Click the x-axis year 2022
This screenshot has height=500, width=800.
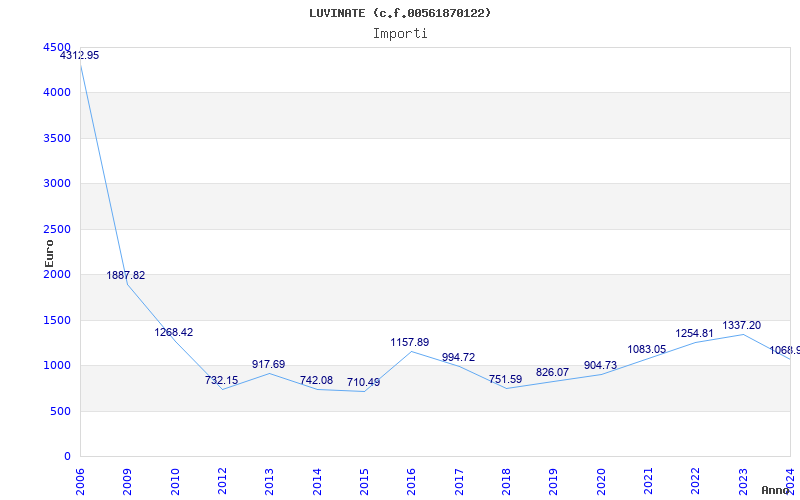point(696,482)
